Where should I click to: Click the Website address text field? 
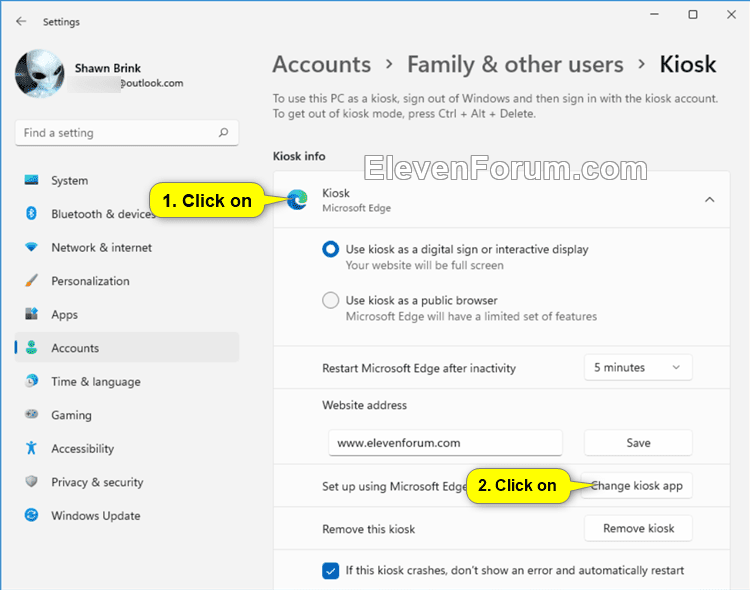pyautogui.click(x=445, y=443)
